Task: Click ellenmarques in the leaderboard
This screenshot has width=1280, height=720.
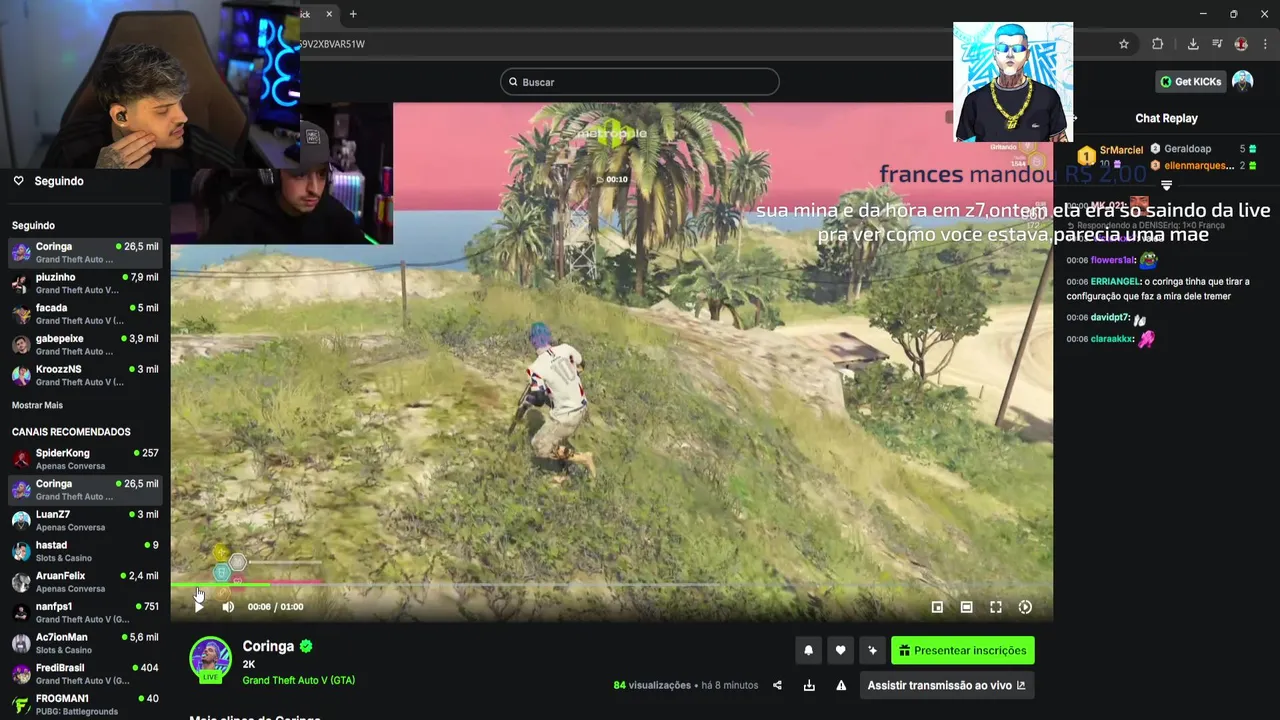Action: tap(1199, 165)
